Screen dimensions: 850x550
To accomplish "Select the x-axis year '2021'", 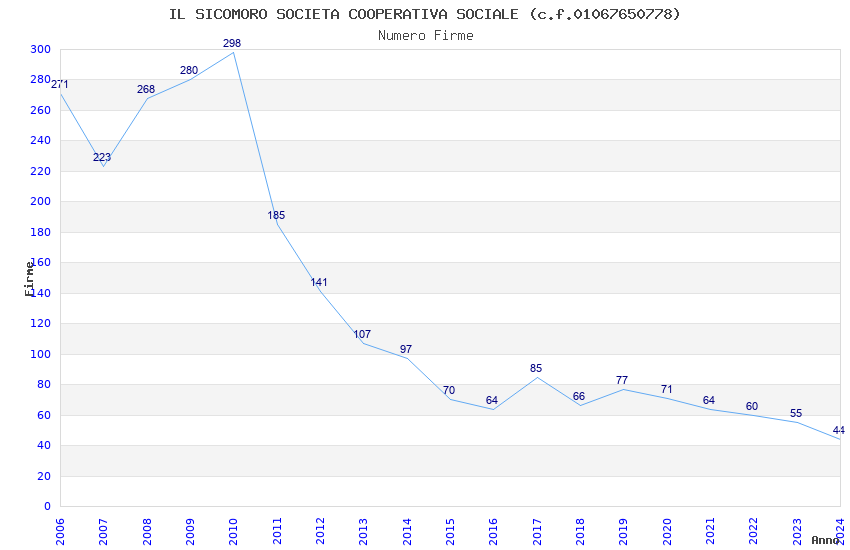I will point(711,532).
